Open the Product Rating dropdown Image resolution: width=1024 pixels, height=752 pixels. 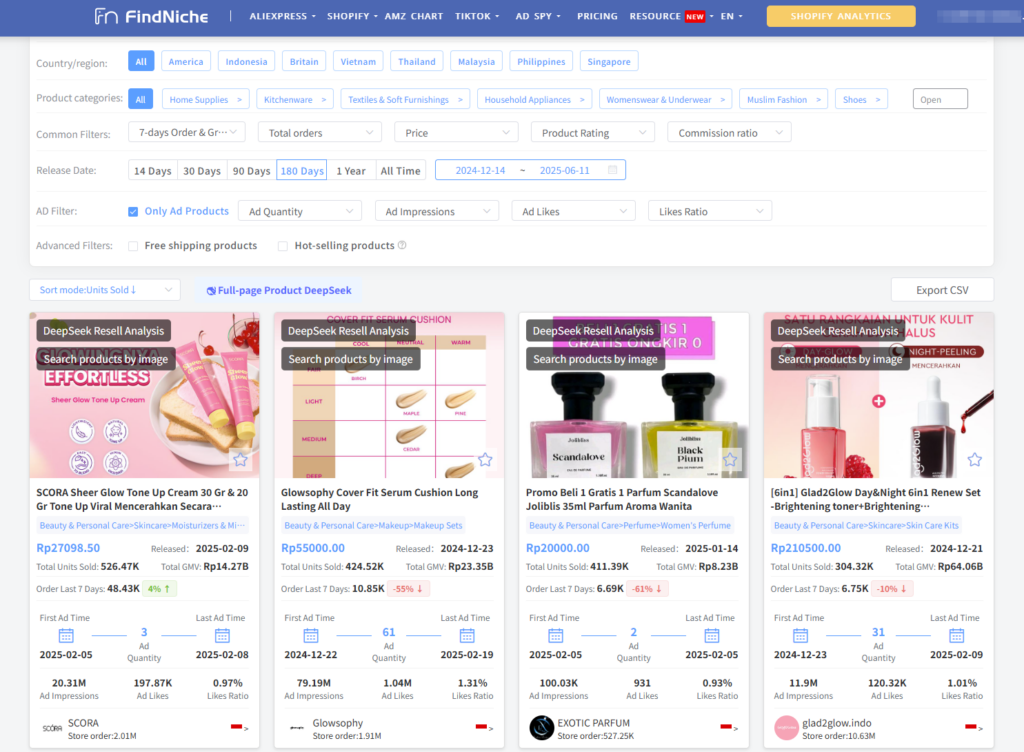tap(593, 133)
